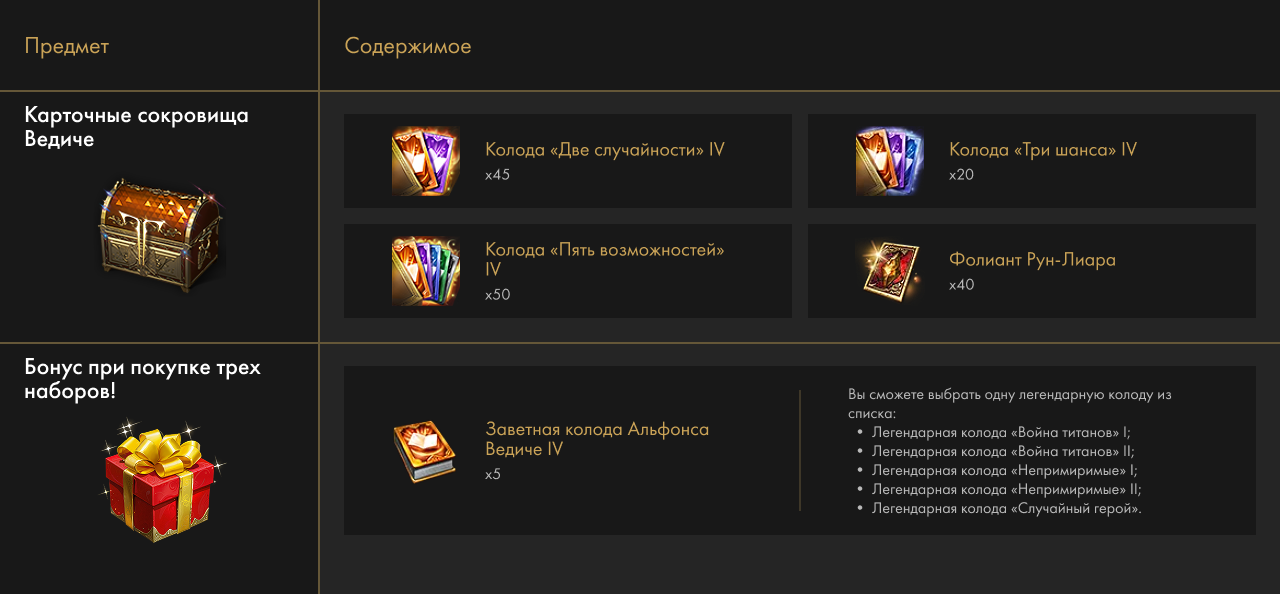The image size is (1280, 594).
Task: Click the Бонус при покупке трех наборов title
Action: pyautogui.click(x=142, y=379)
